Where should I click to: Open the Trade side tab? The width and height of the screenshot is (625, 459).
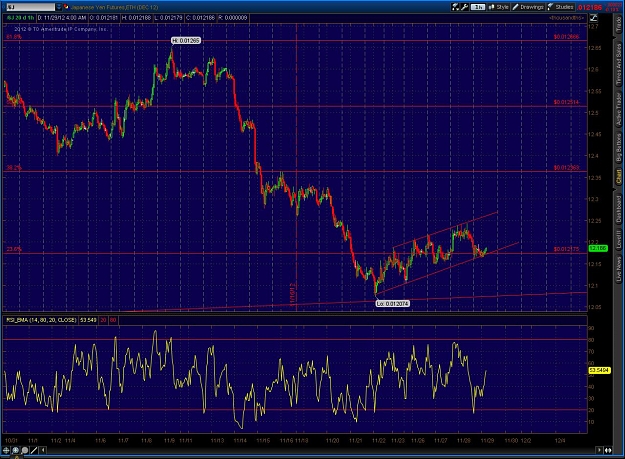[618, 25]
